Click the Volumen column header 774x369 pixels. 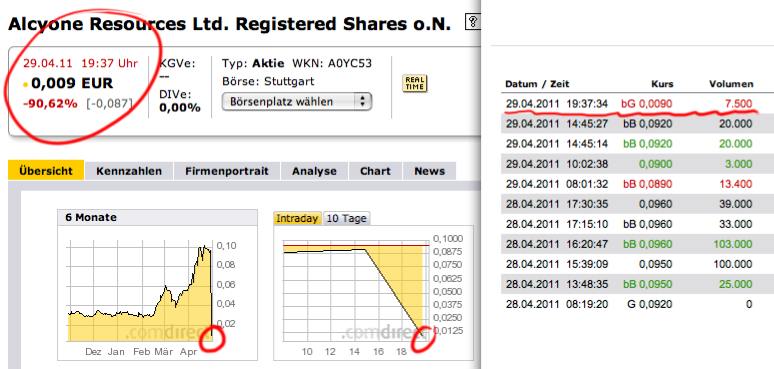pyautogui.click(x=732, y=84)
